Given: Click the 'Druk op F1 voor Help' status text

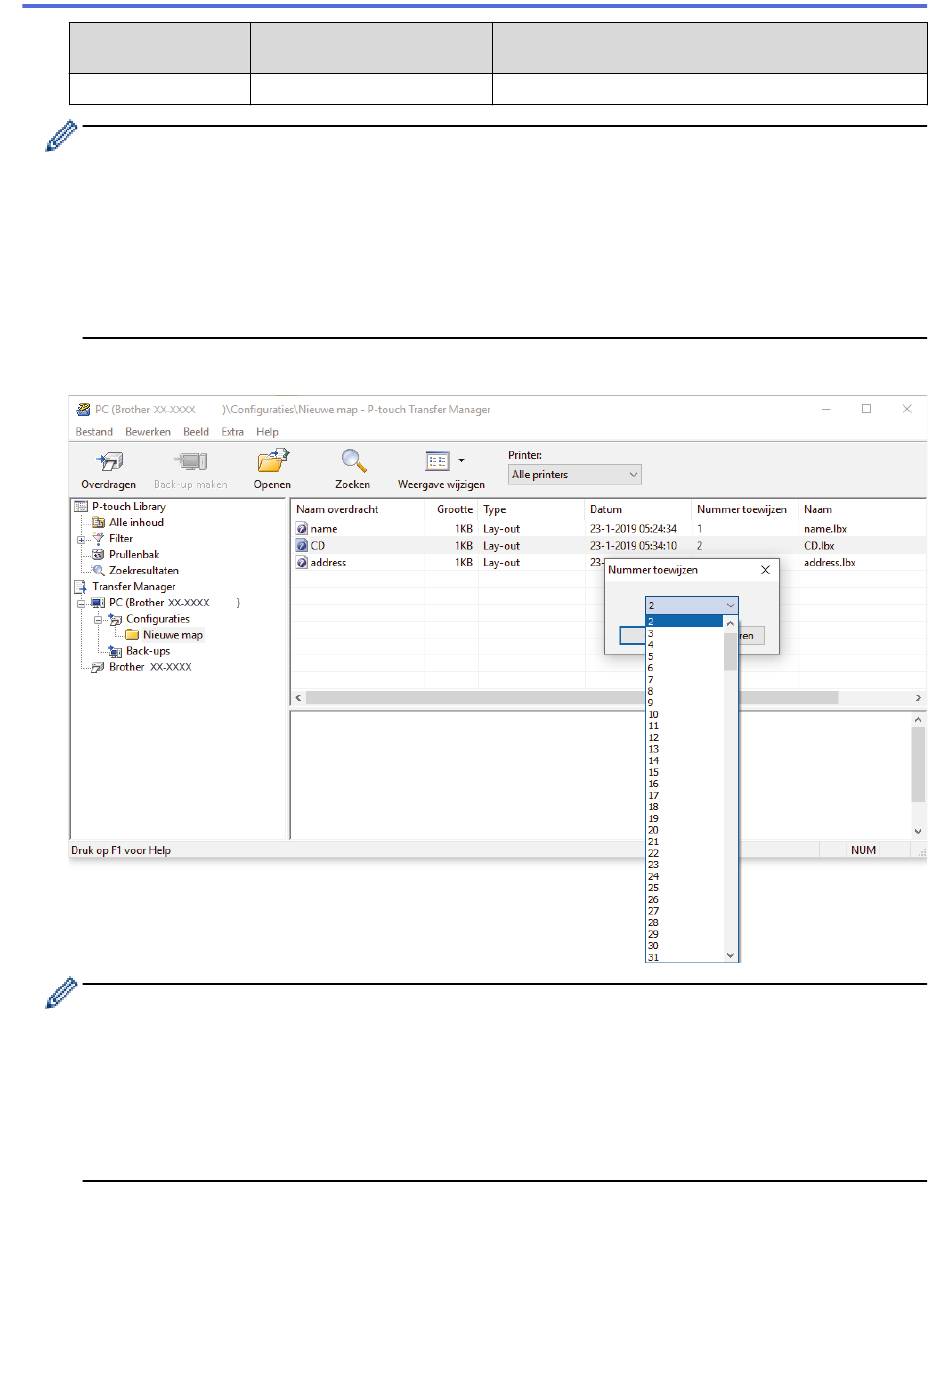Looking at the screenshot, I should [x=121, y=850].
